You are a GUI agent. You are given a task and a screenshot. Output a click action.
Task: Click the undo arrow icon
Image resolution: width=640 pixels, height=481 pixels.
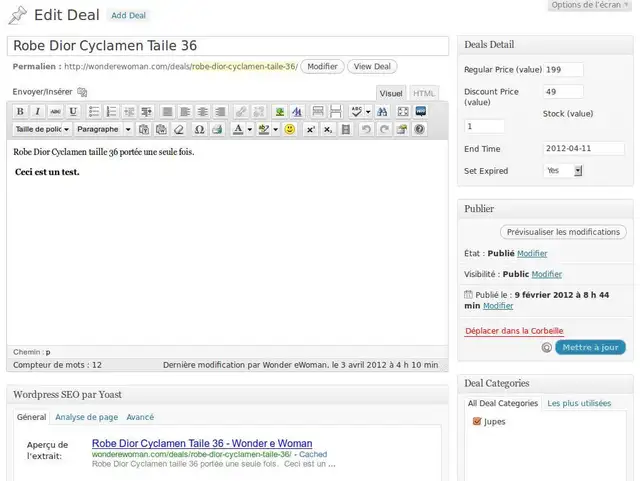tap(366, 129)
